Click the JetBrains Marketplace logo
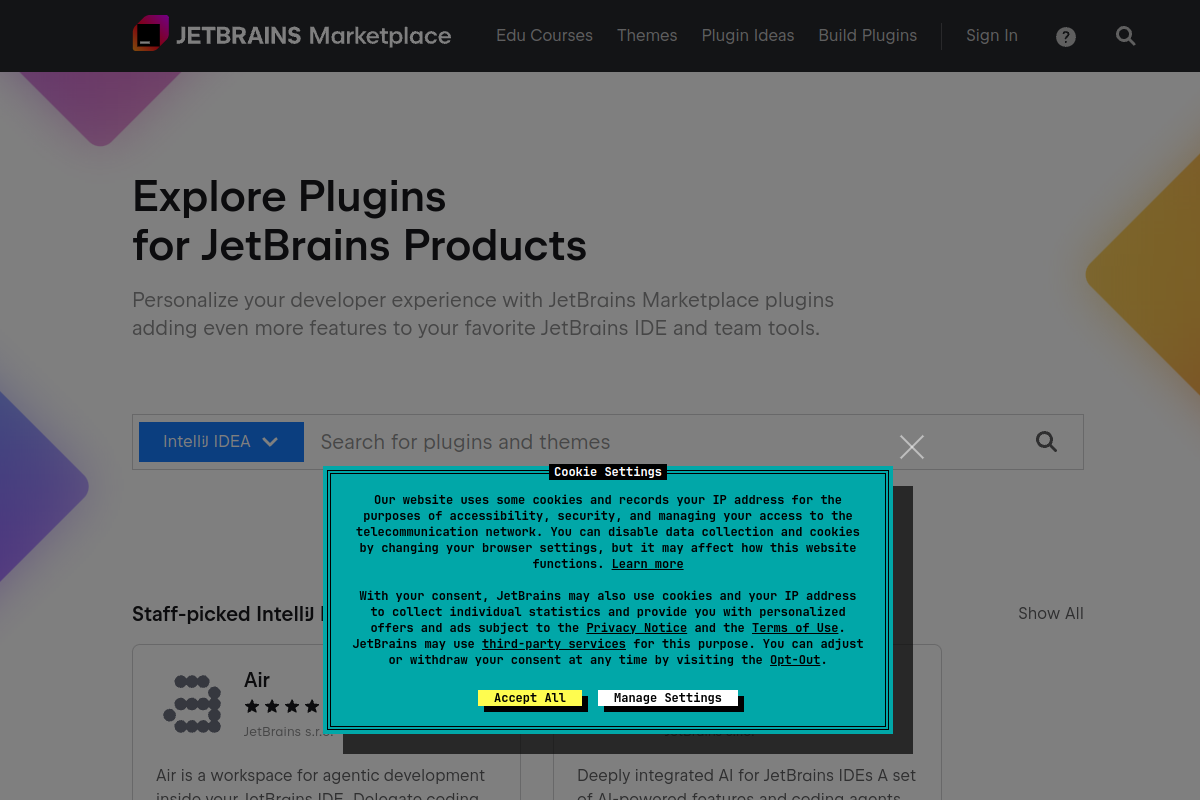Image resolution: width=1200 pixels, height=800 pixels. 292,35
